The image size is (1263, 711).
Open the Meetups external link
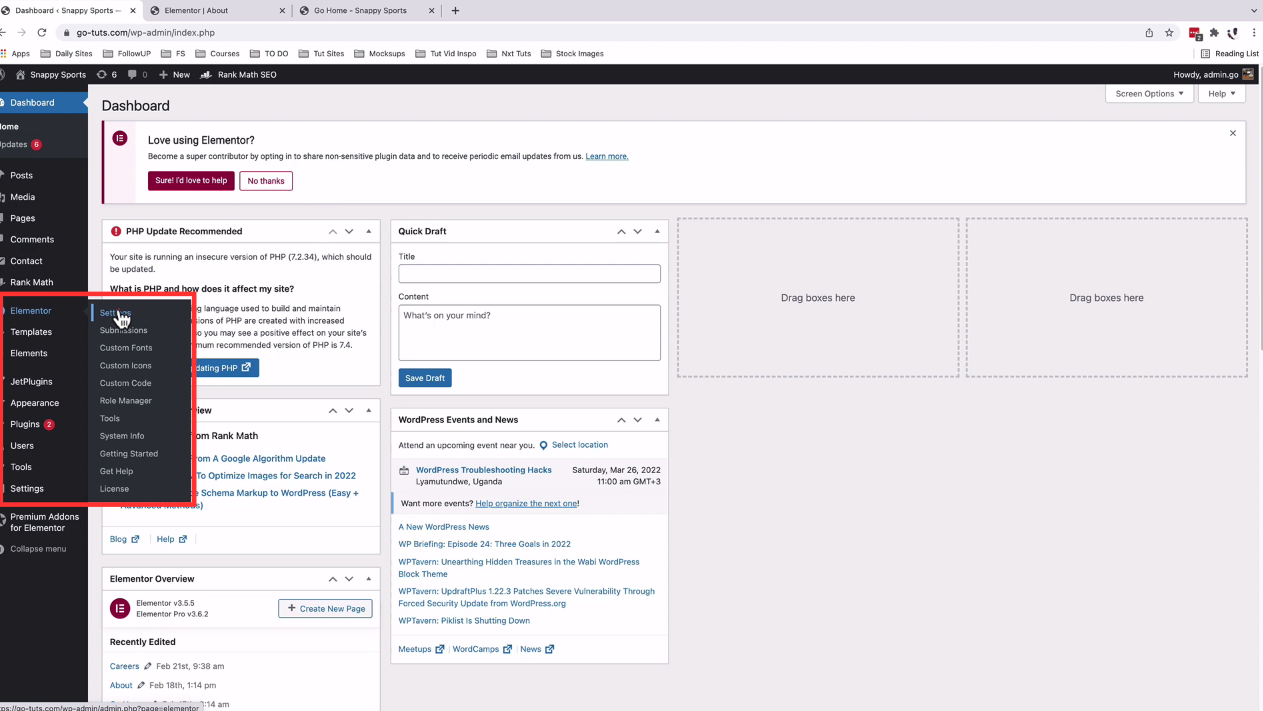(421, 649)
